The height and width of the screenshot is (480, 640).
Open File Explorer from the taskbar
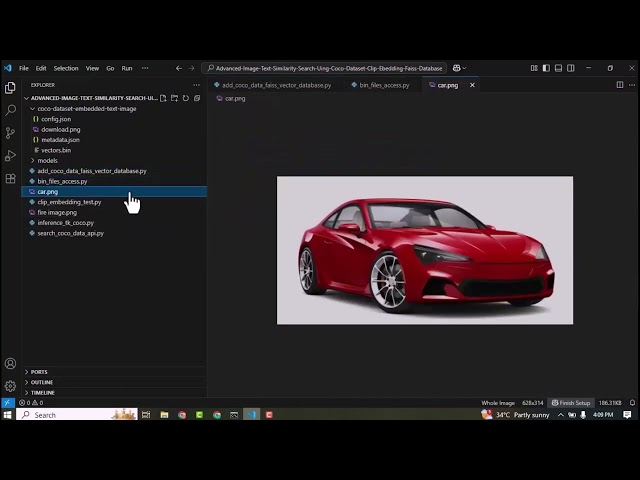164,415
